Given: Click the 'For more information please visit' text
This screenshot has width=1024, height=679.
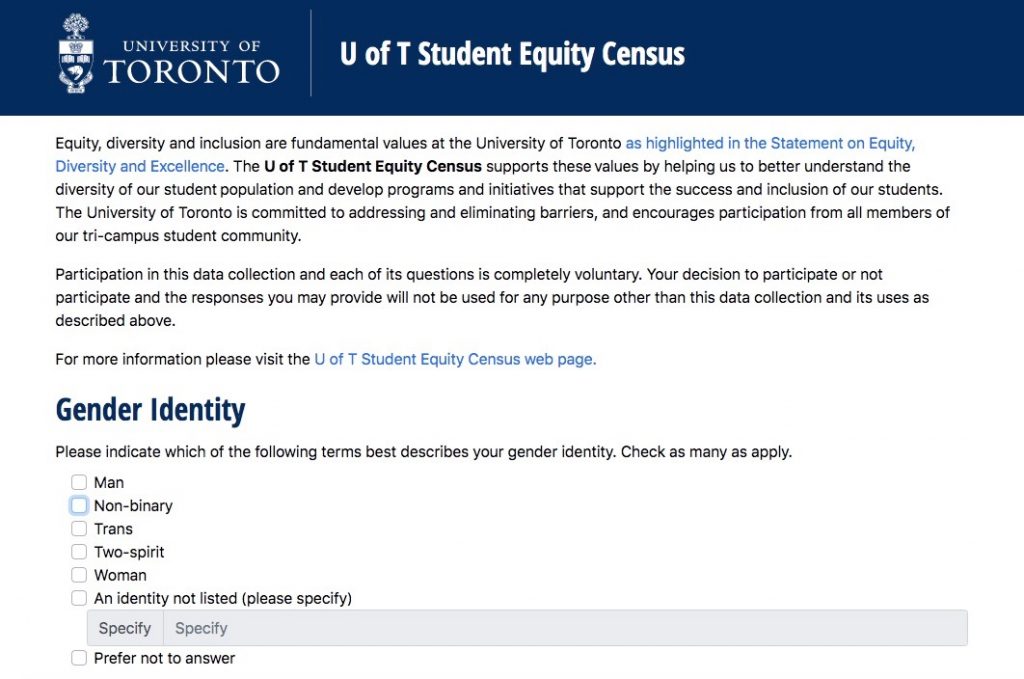Looking at the screenshot, I should [183, 359].
